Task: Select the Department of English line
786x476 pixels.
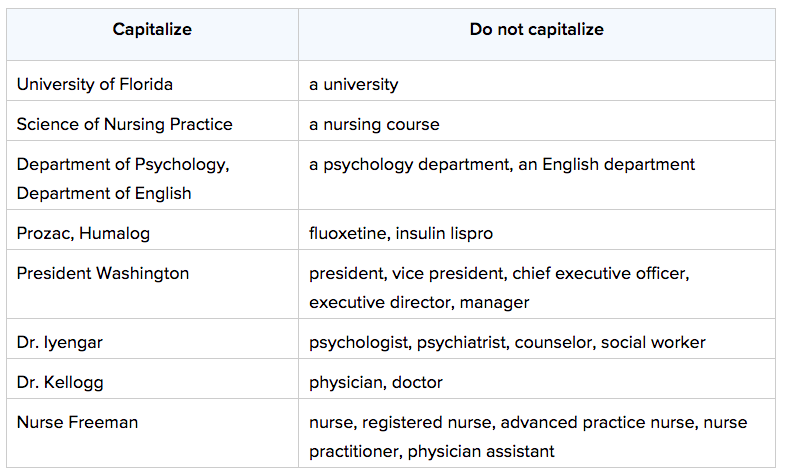Action: [x=104, y=193]
